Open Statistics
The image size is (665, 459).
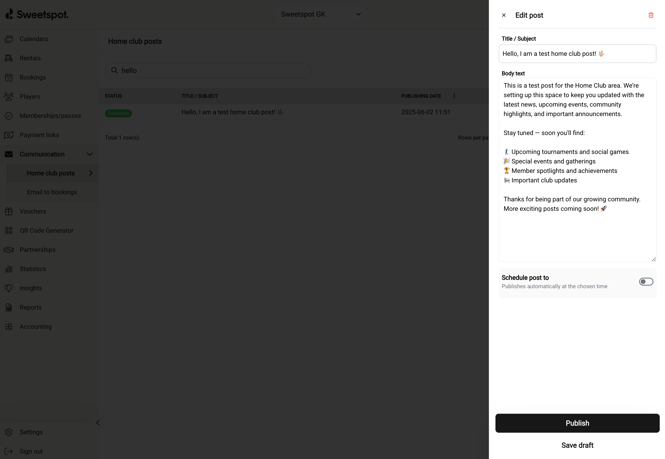(33, 269)
